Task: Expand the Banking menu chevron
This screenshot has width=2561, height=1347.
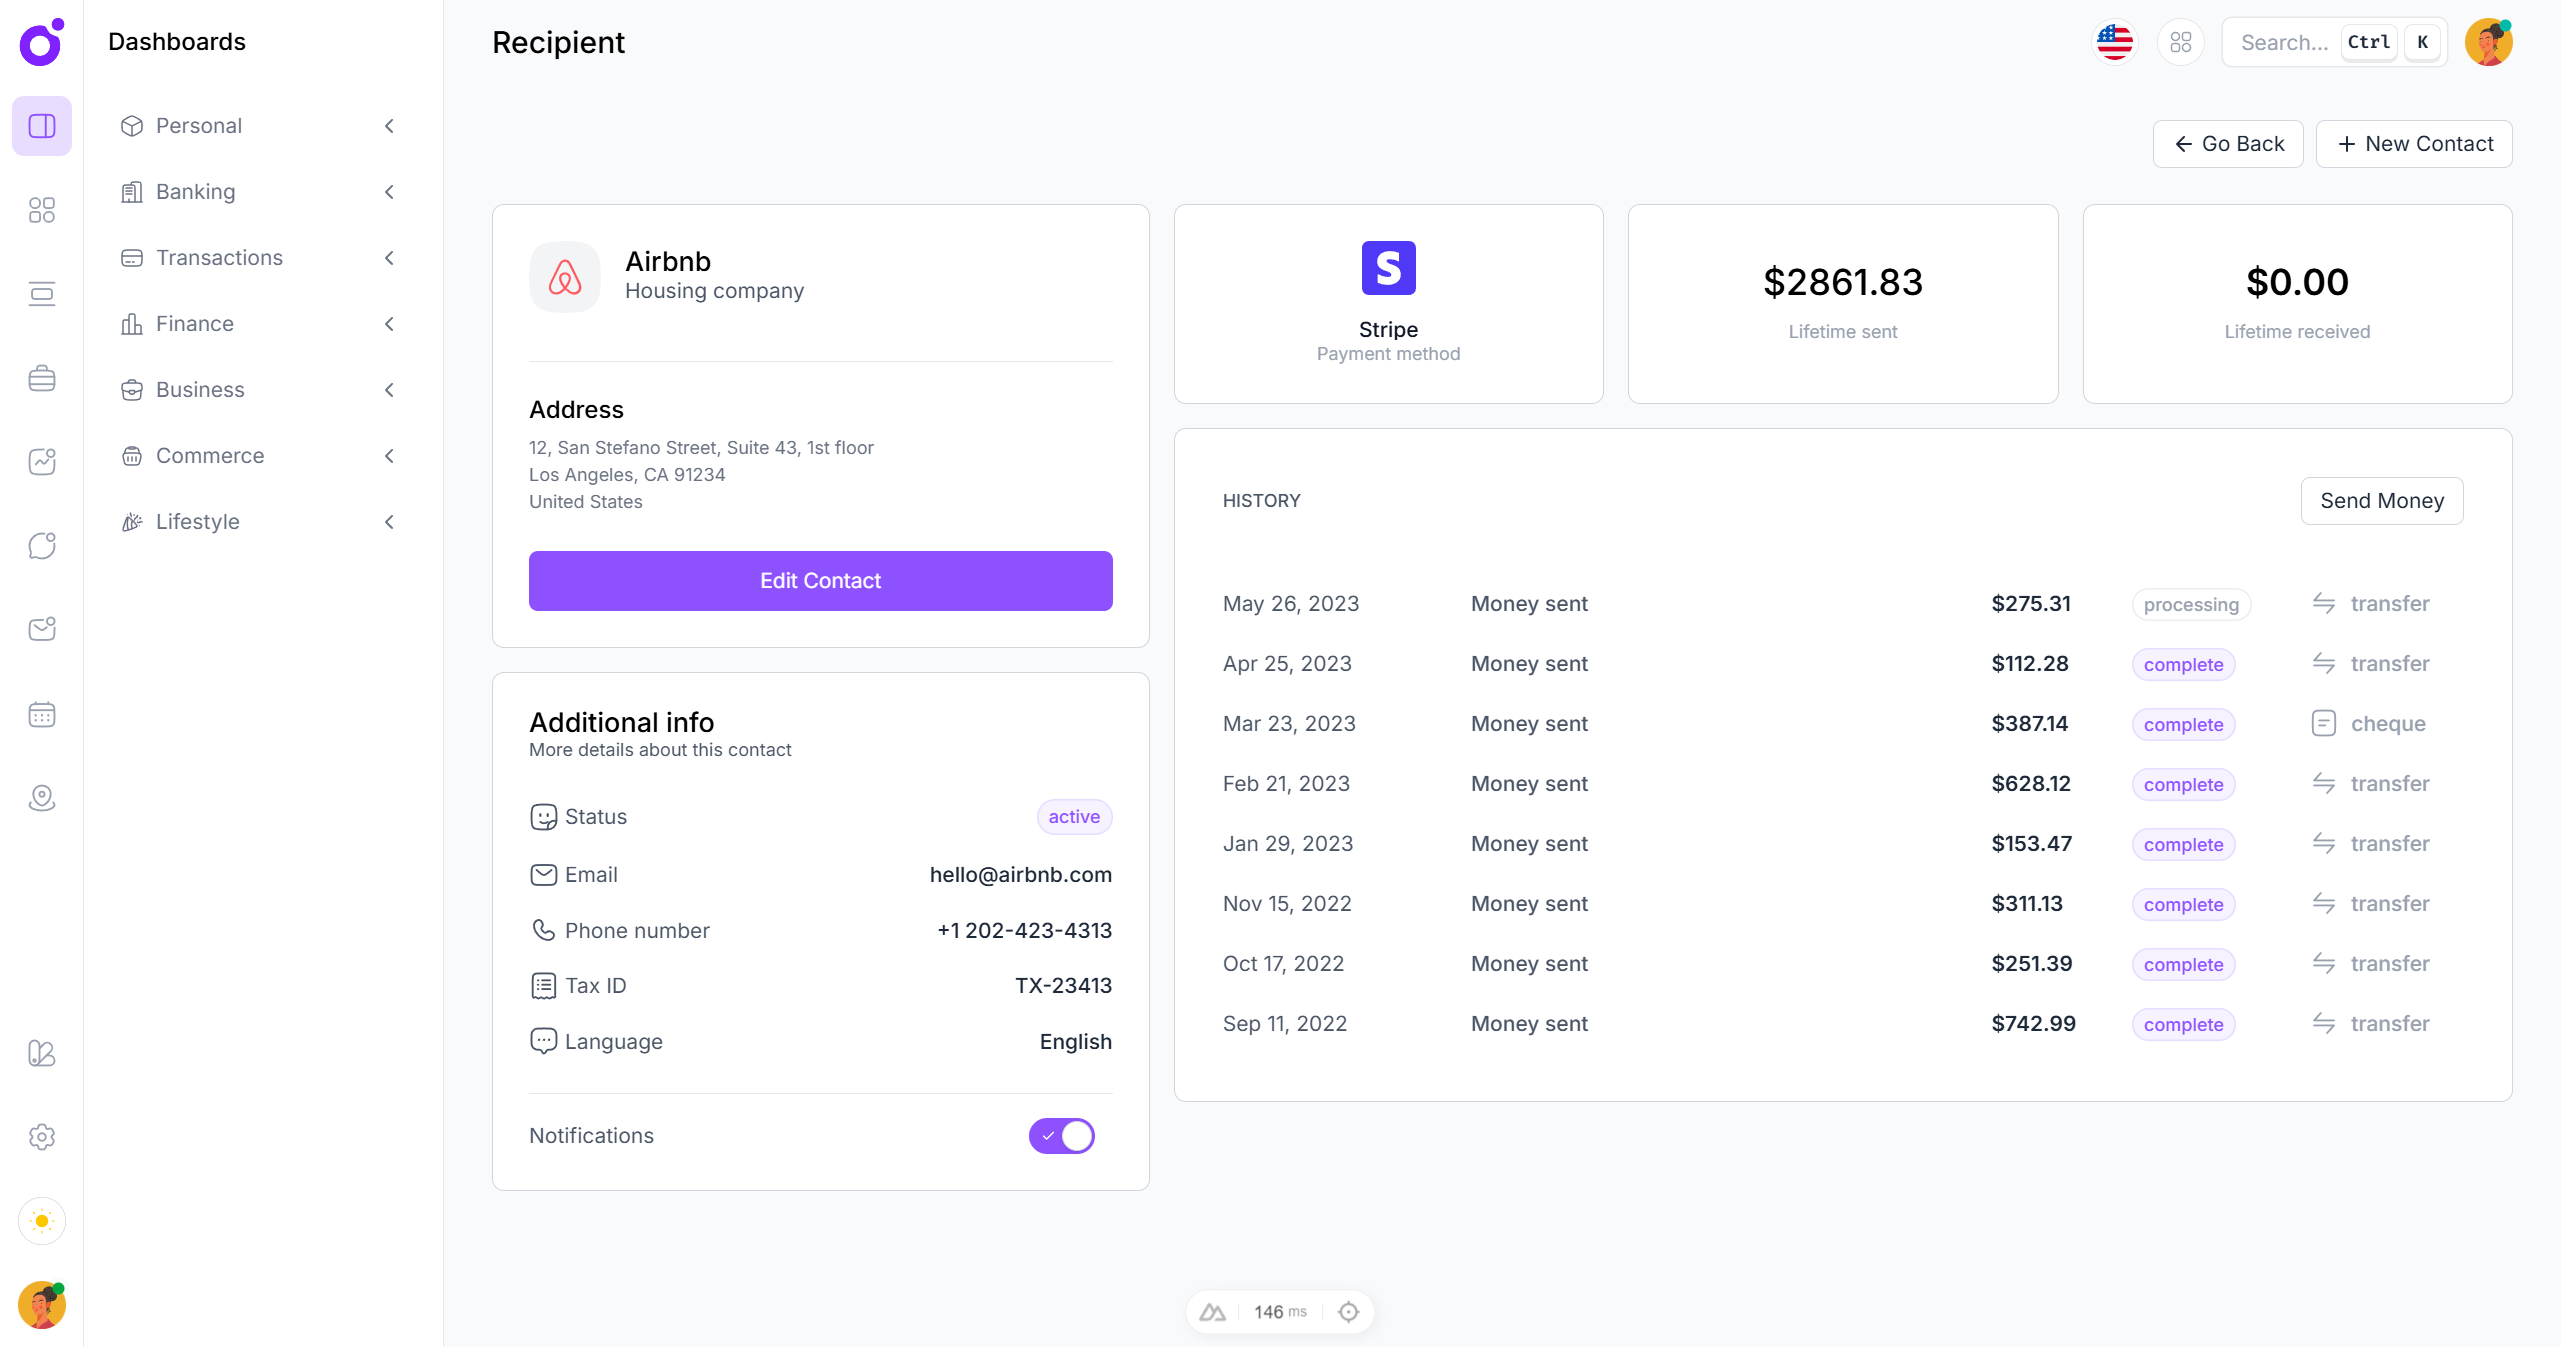Action: tap(389, 192)
